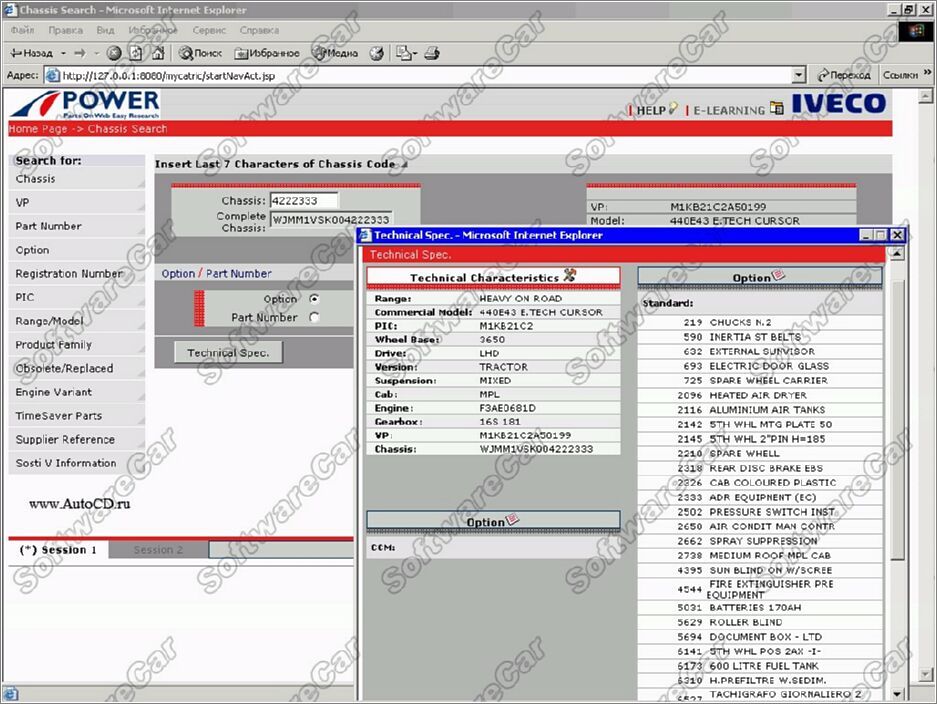Click the IE Stop button in toolbar
937x704 pixels.
[x=114, y=53]
